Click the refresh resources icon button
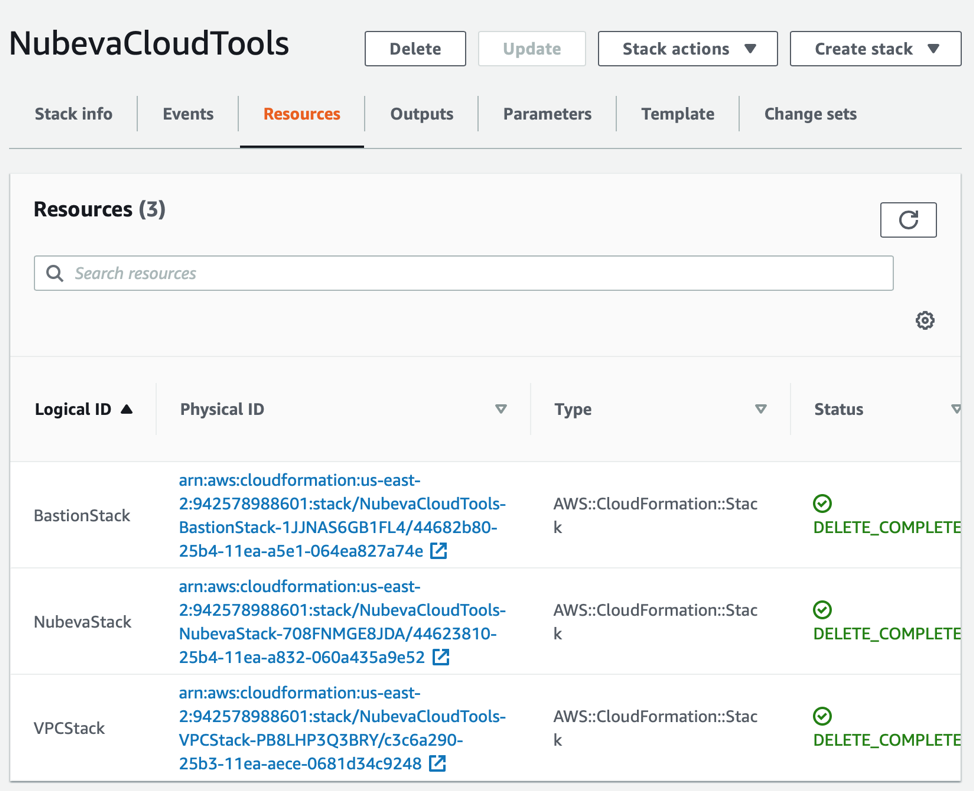974x791 pixels. 908,220
